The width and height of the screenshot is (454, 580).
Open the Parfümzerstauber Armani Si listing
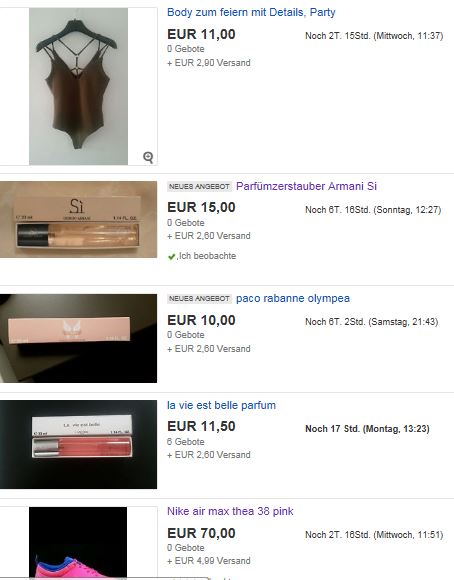click(x=306, y=186)
